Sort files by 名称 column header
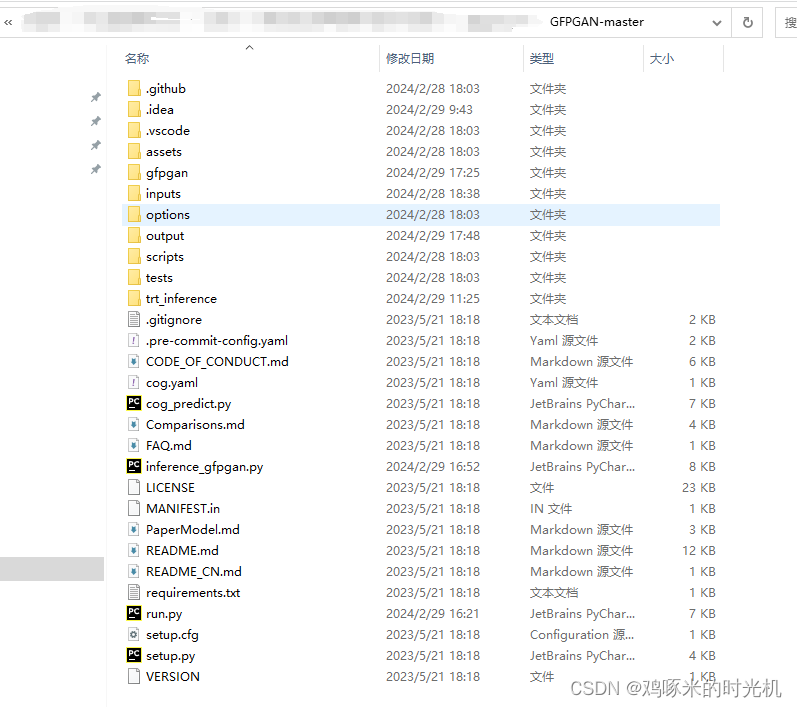 click(x=137, y=58)
